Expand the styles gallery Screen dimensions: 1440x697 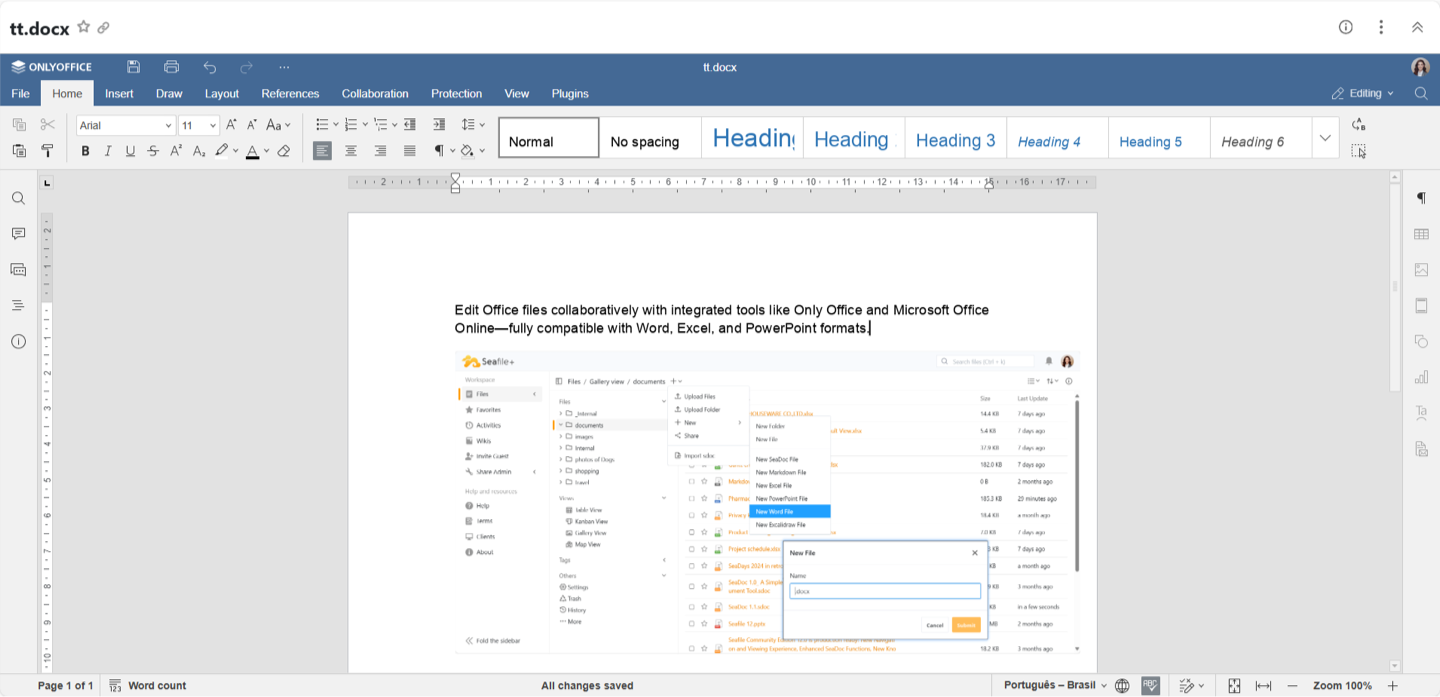click(1325, 138)
